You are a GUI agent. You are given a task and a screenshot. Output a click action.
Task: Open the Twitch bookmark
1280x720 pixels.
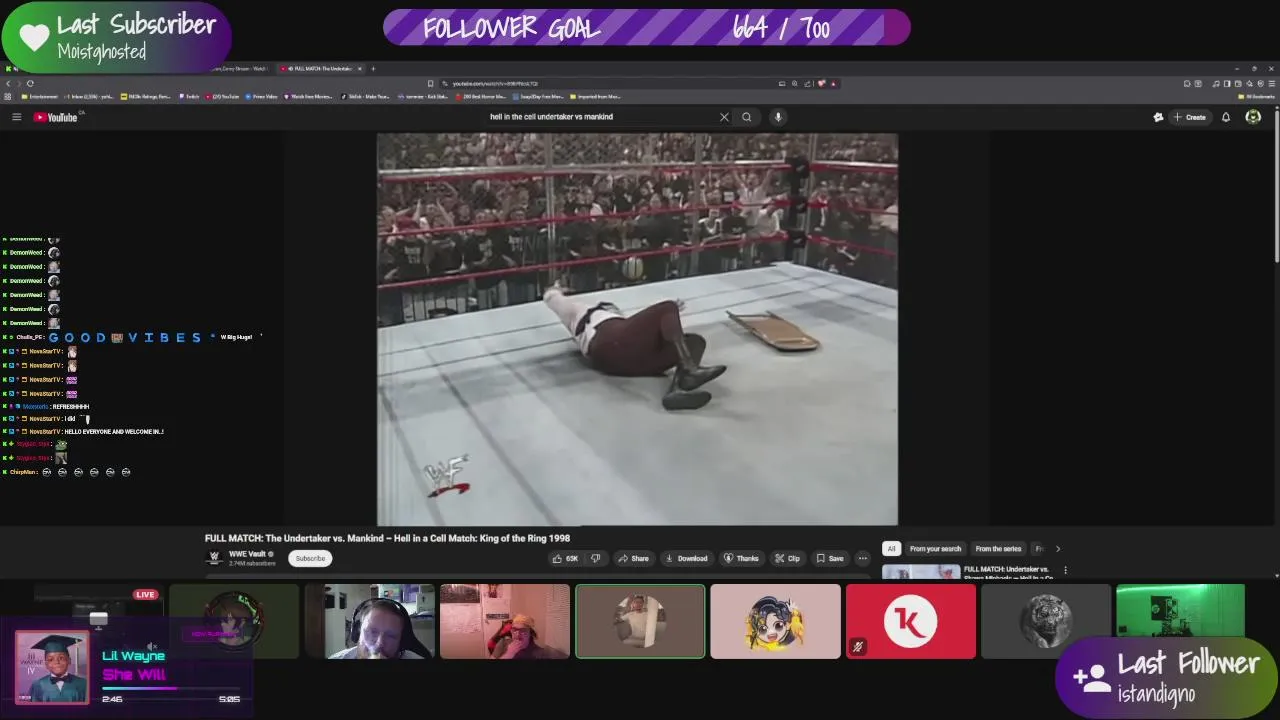tap(188, 97)
